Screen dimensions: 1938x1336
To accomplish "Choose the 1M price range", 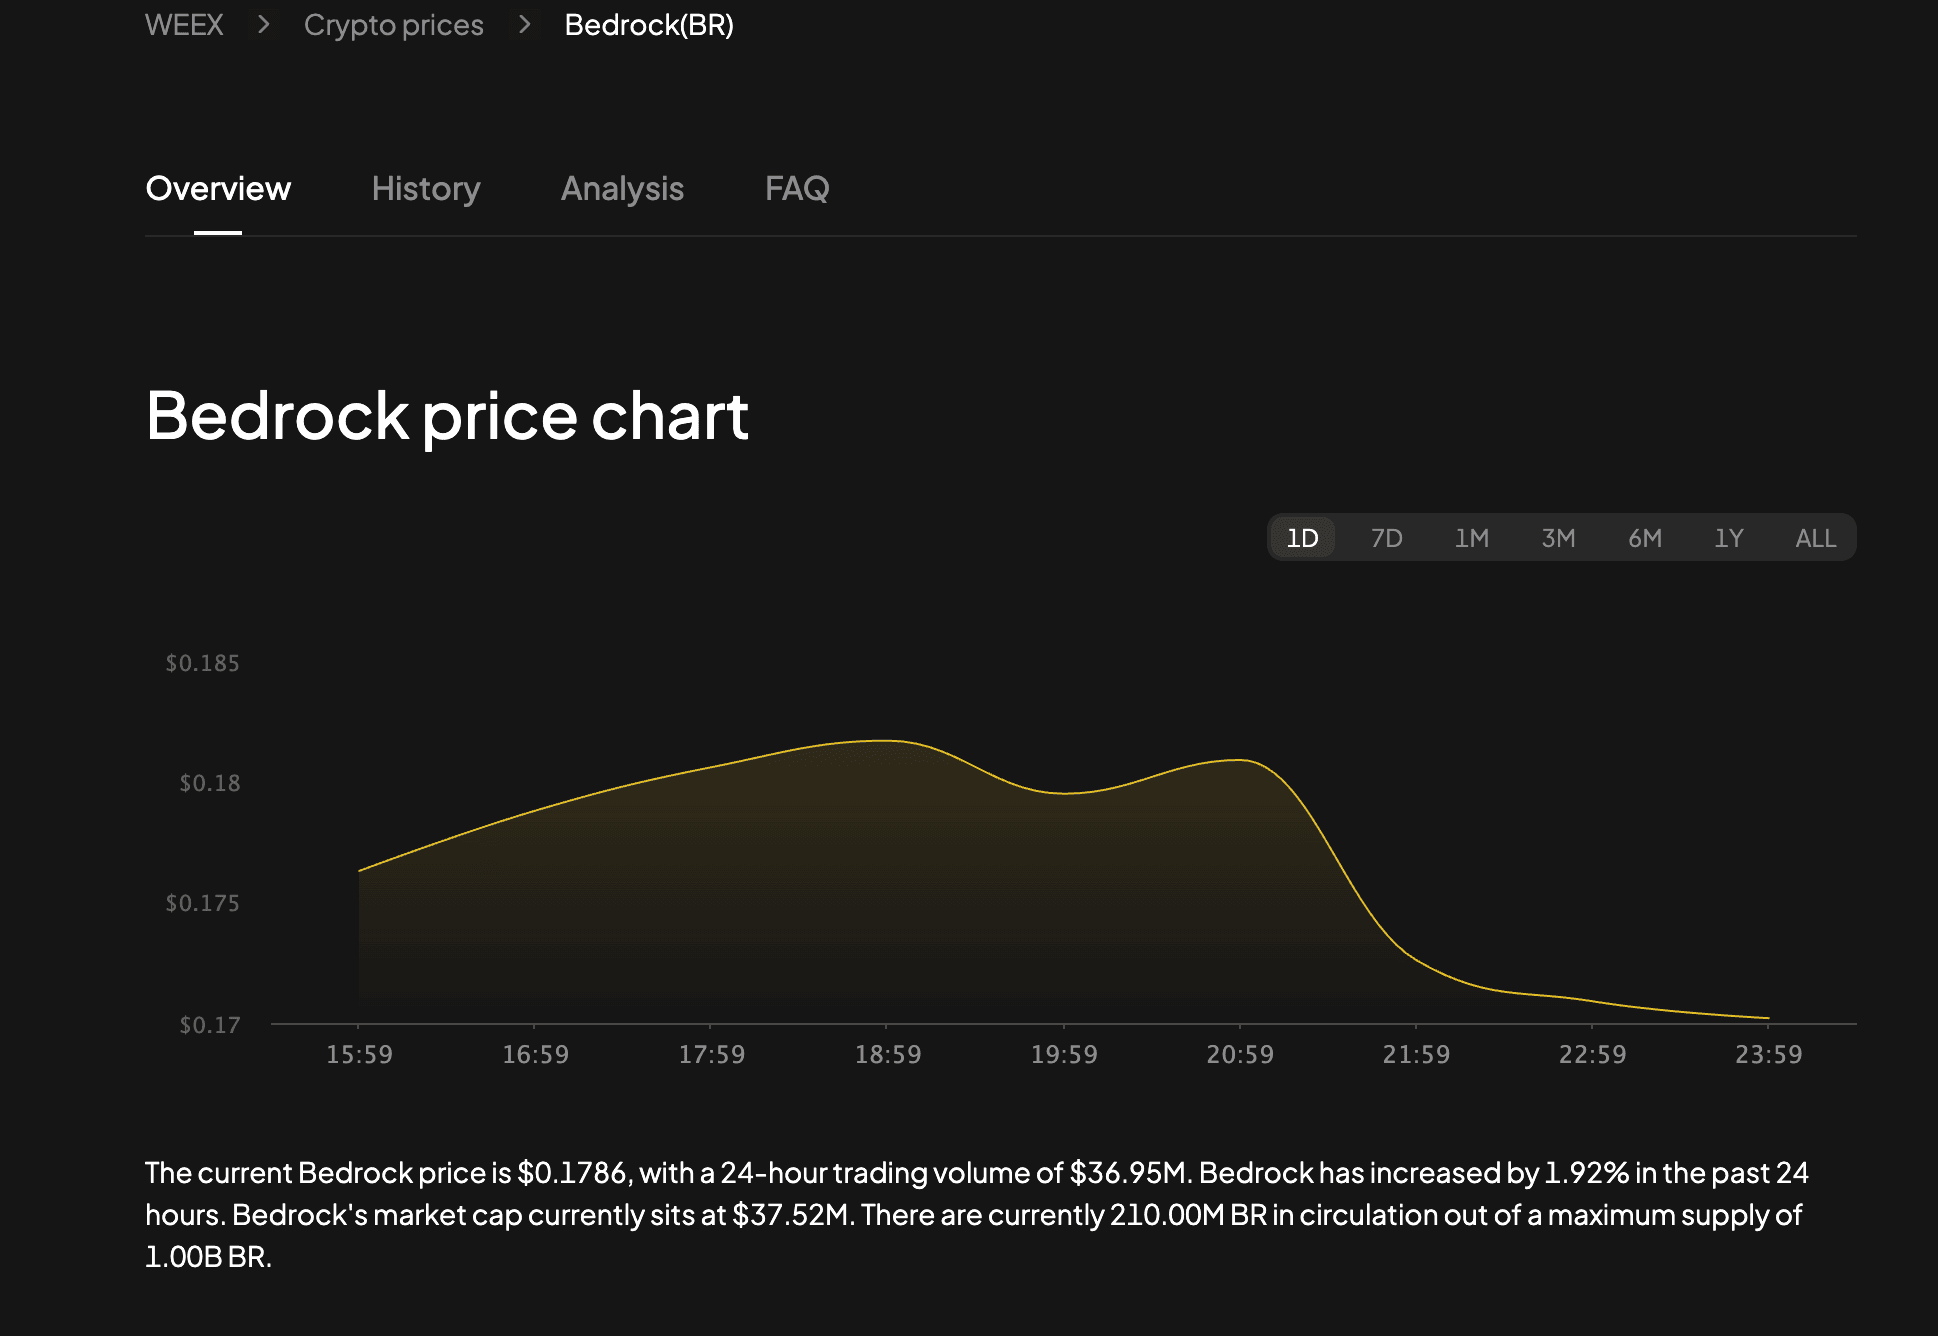I will 1472,537.
